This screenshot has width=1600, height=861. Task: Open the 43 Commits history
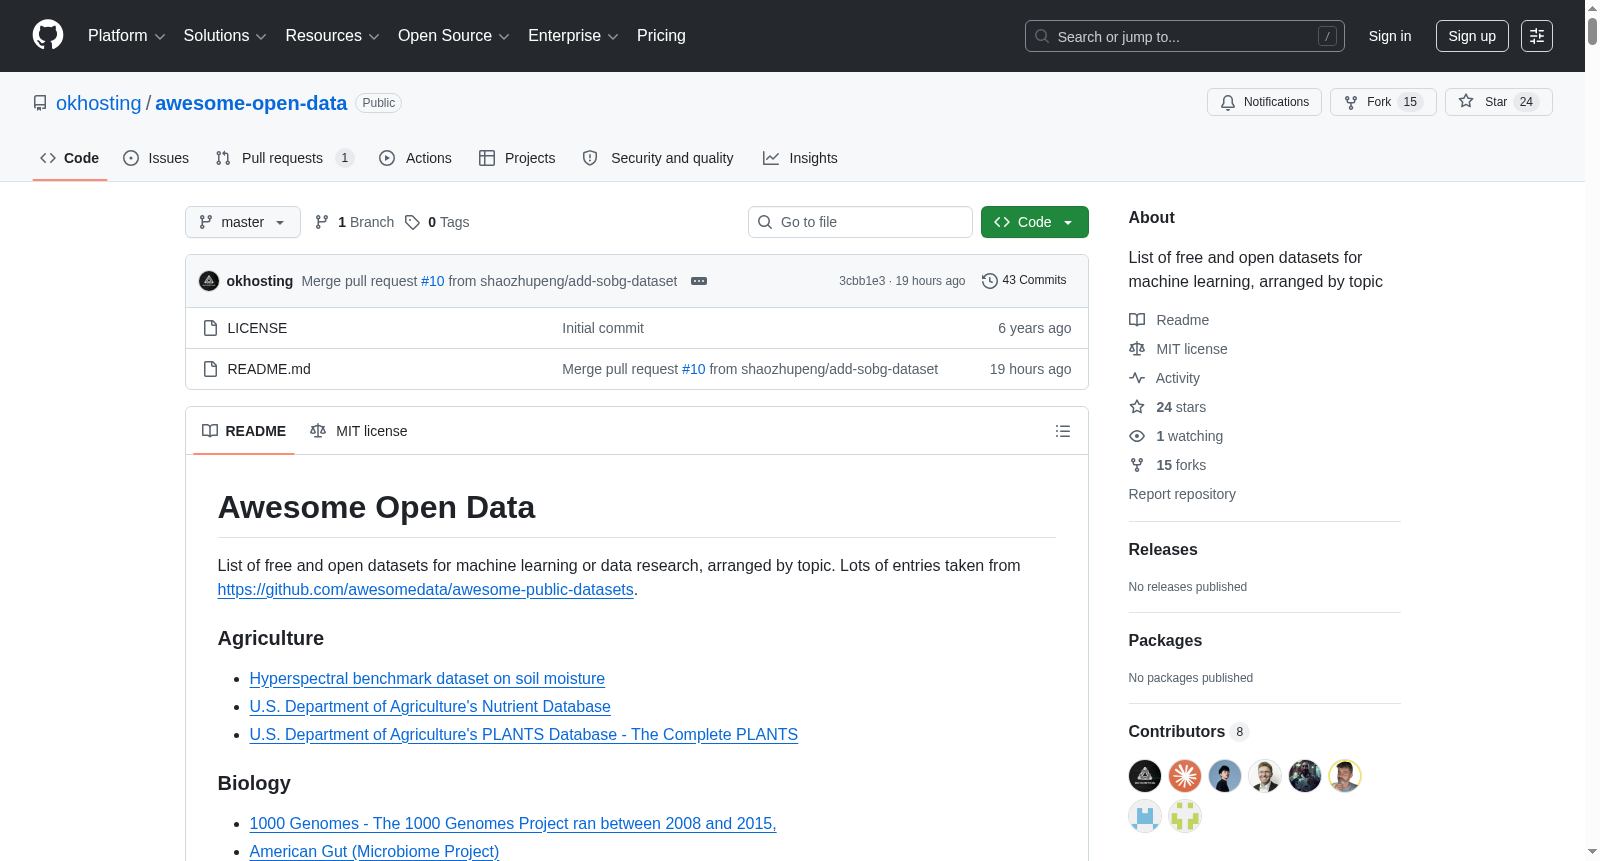(x=1024, y=281)
